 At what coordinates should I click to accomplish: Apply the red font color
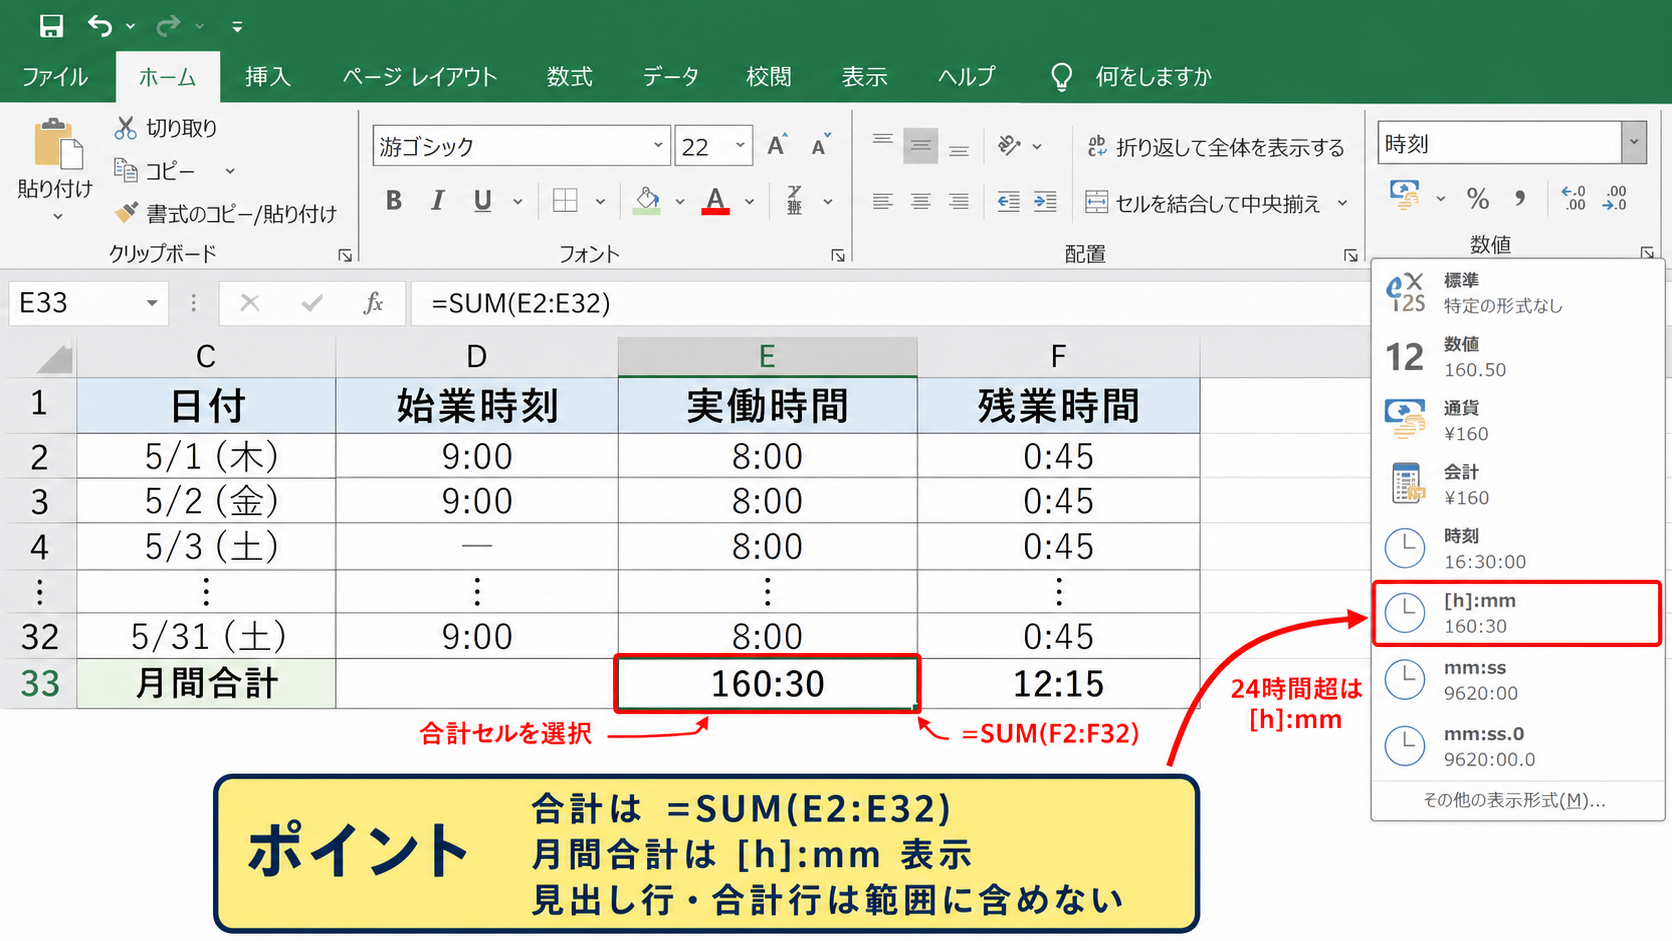pos(715,201)
